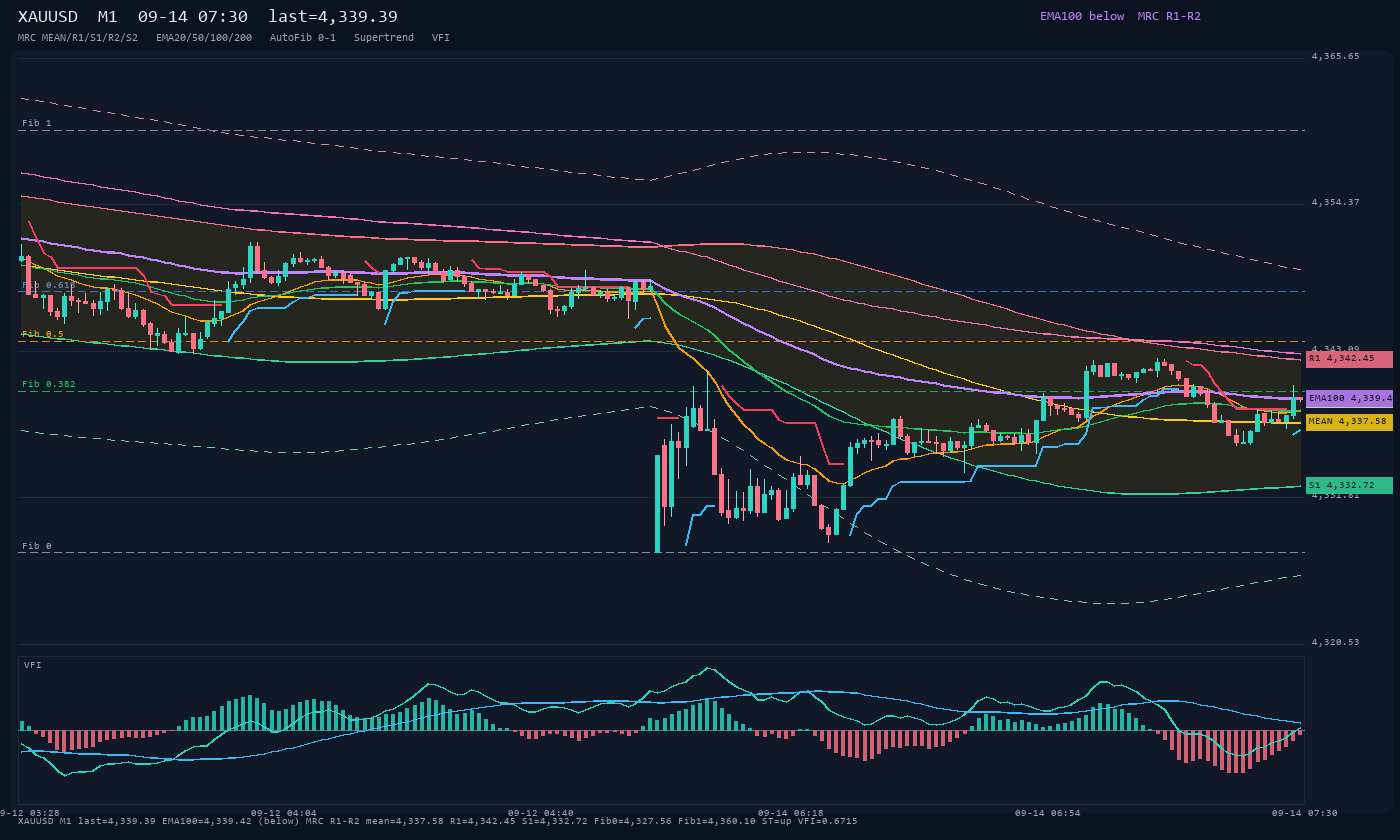The width and height of the screenshot is (1400, 840).
Task: Click the '09-14 06:54' time axis label
Action: tap(1048, 813)
